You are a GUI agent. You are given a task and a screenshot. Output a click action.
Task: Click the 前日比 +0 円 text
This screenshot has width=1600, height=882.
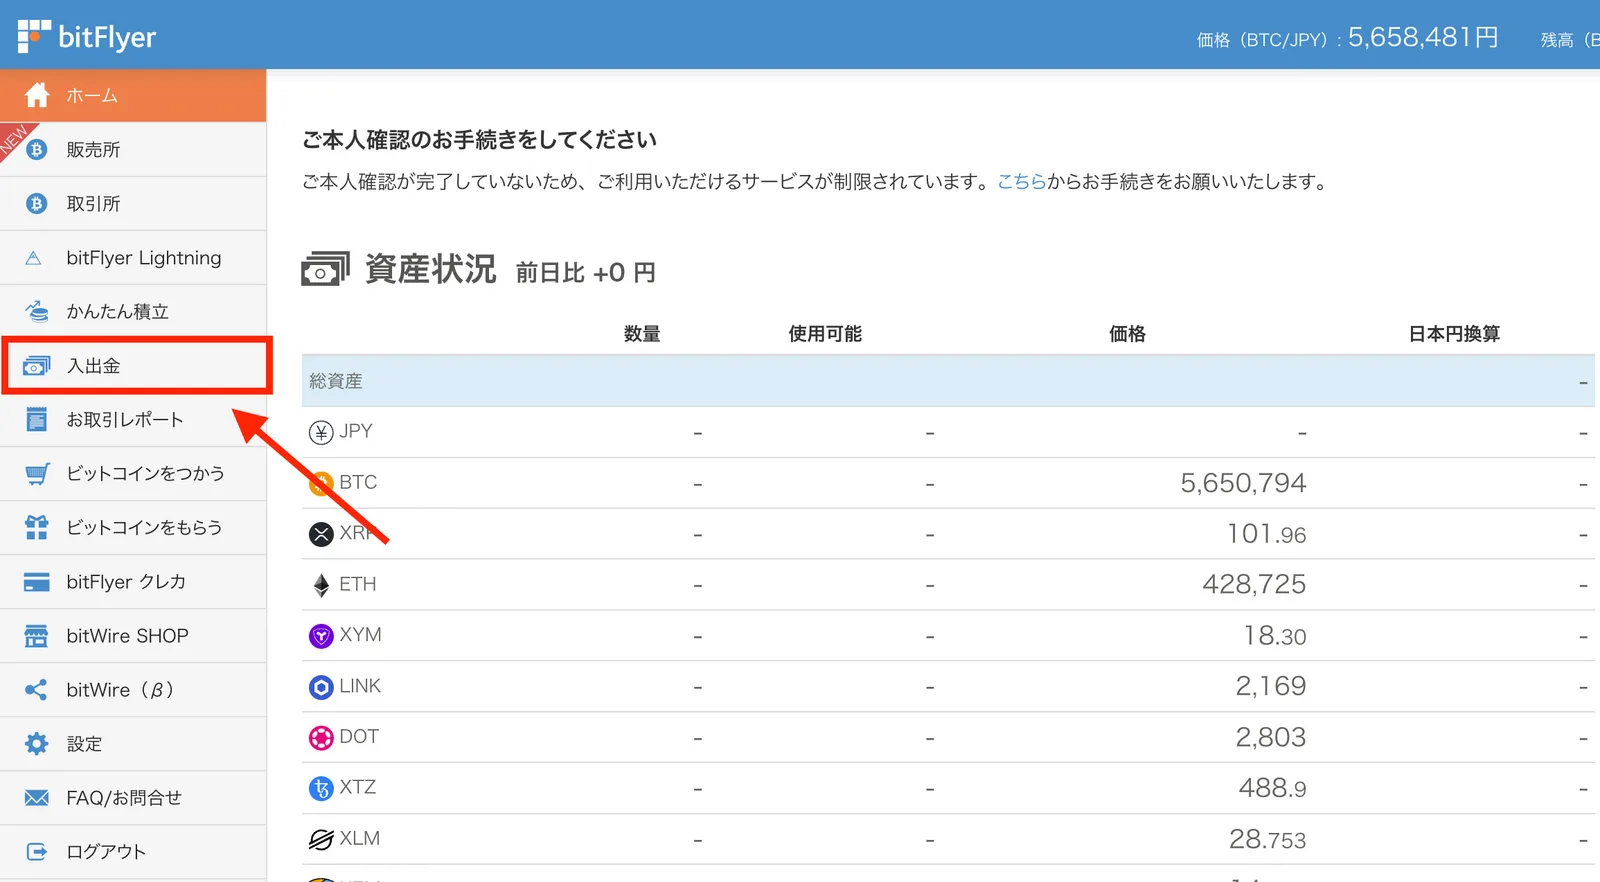(586, 273)
